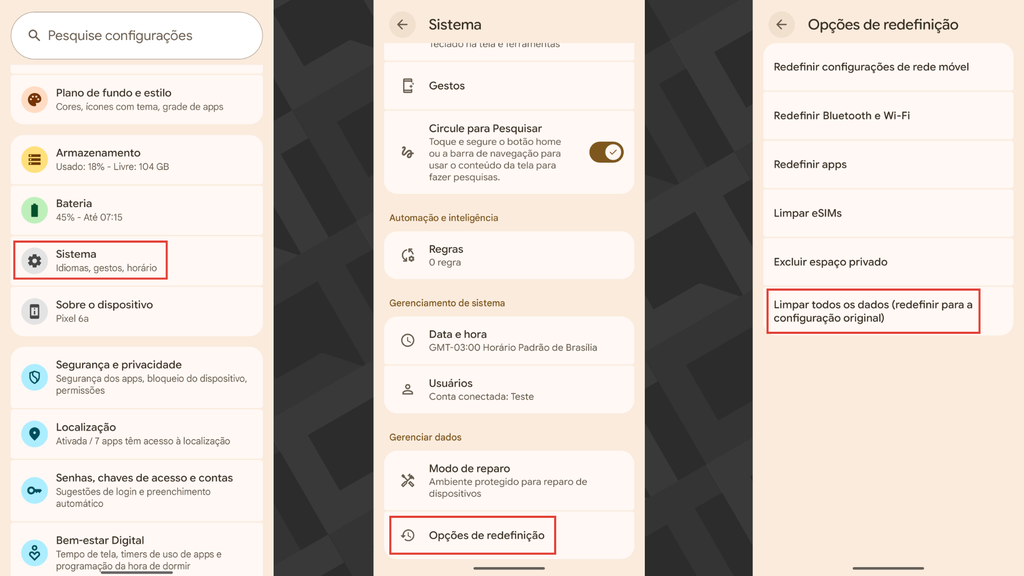Tap the back arrow on Opções de redefinição
This screenshot has width=1024, height=576.
(781, 24)
